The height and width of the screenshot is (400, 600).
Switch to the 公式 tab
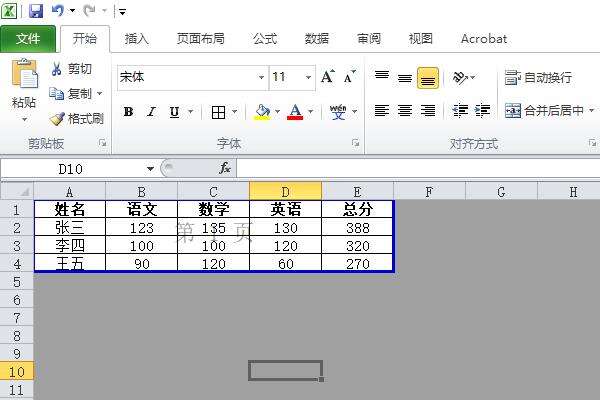(x=264, y=39)
